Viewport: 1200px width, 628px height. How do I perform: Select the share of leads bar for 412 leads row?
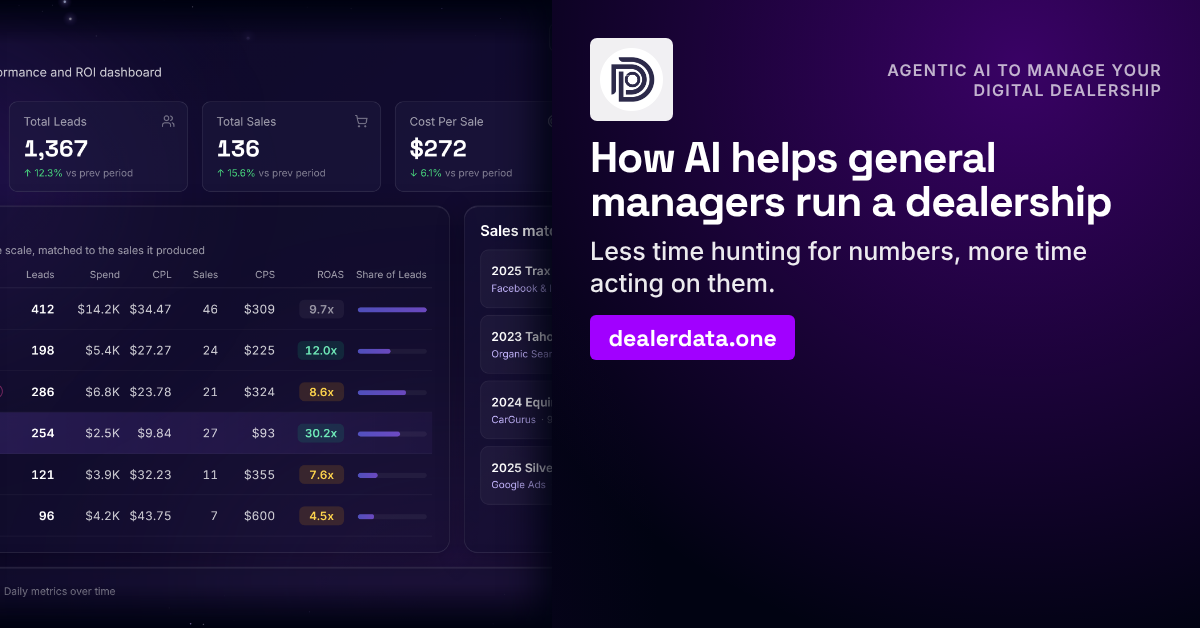pos(392,310)
